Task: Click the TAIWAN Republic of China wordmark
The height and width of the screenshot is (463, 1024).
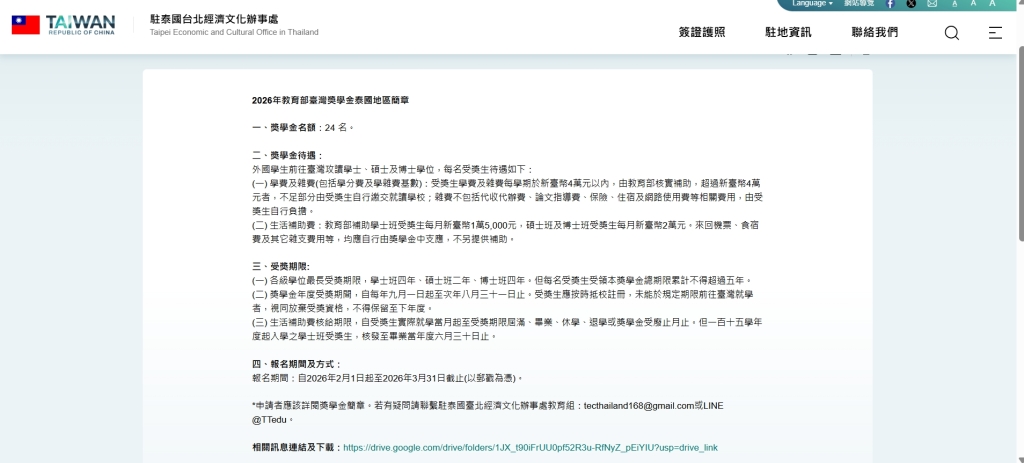Action: tap(80, 25)
